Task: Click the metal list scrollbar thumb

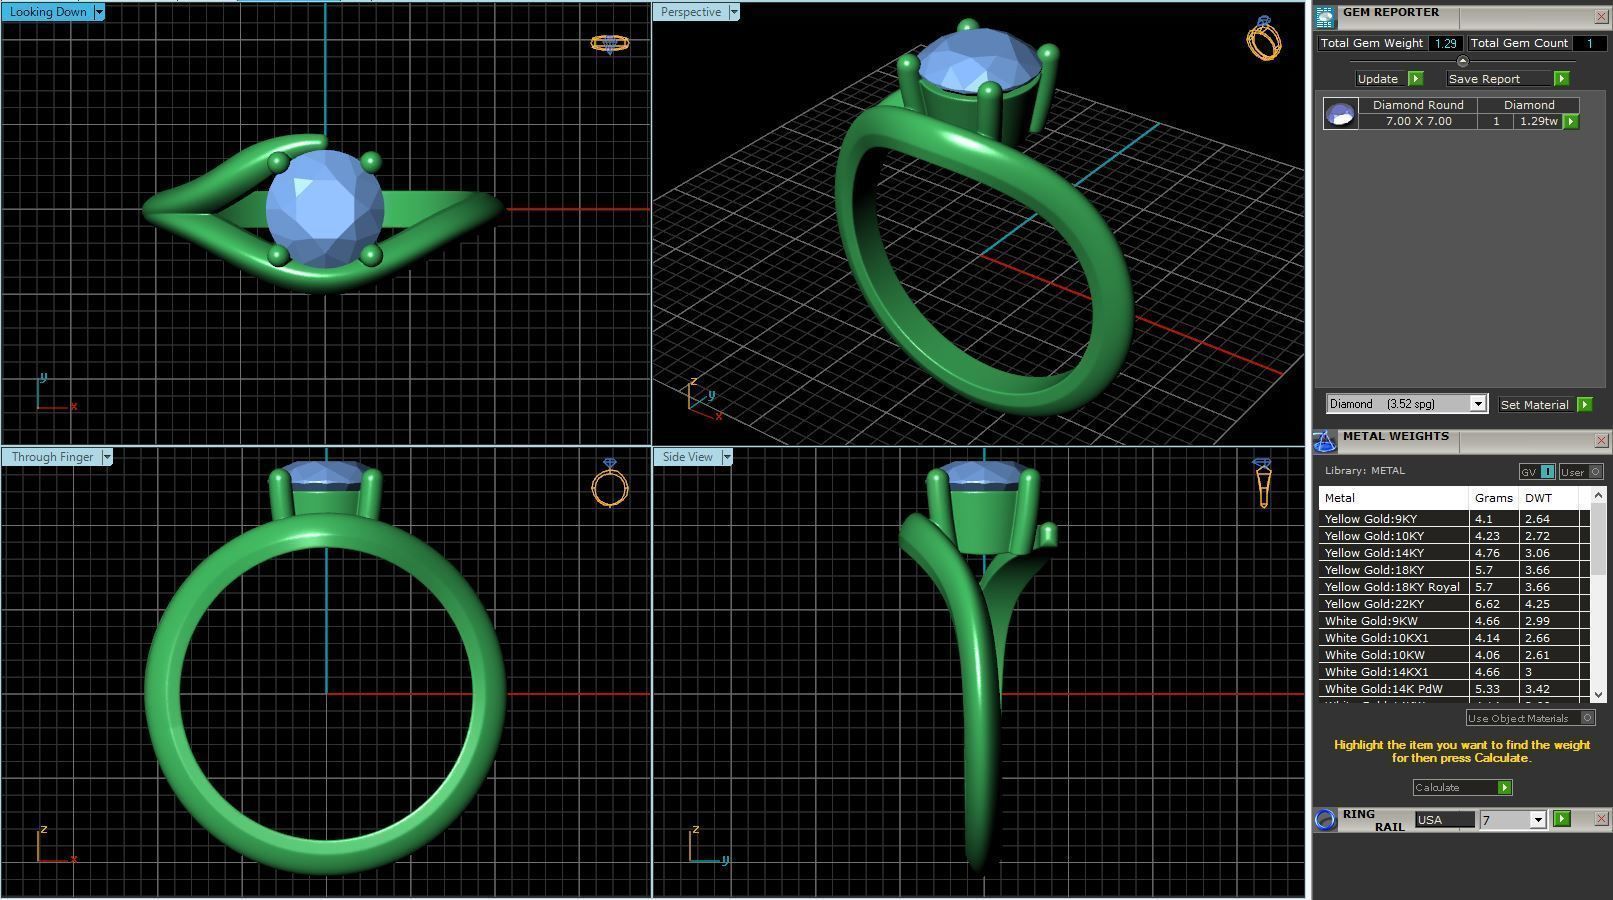Action: point(1597,538)
